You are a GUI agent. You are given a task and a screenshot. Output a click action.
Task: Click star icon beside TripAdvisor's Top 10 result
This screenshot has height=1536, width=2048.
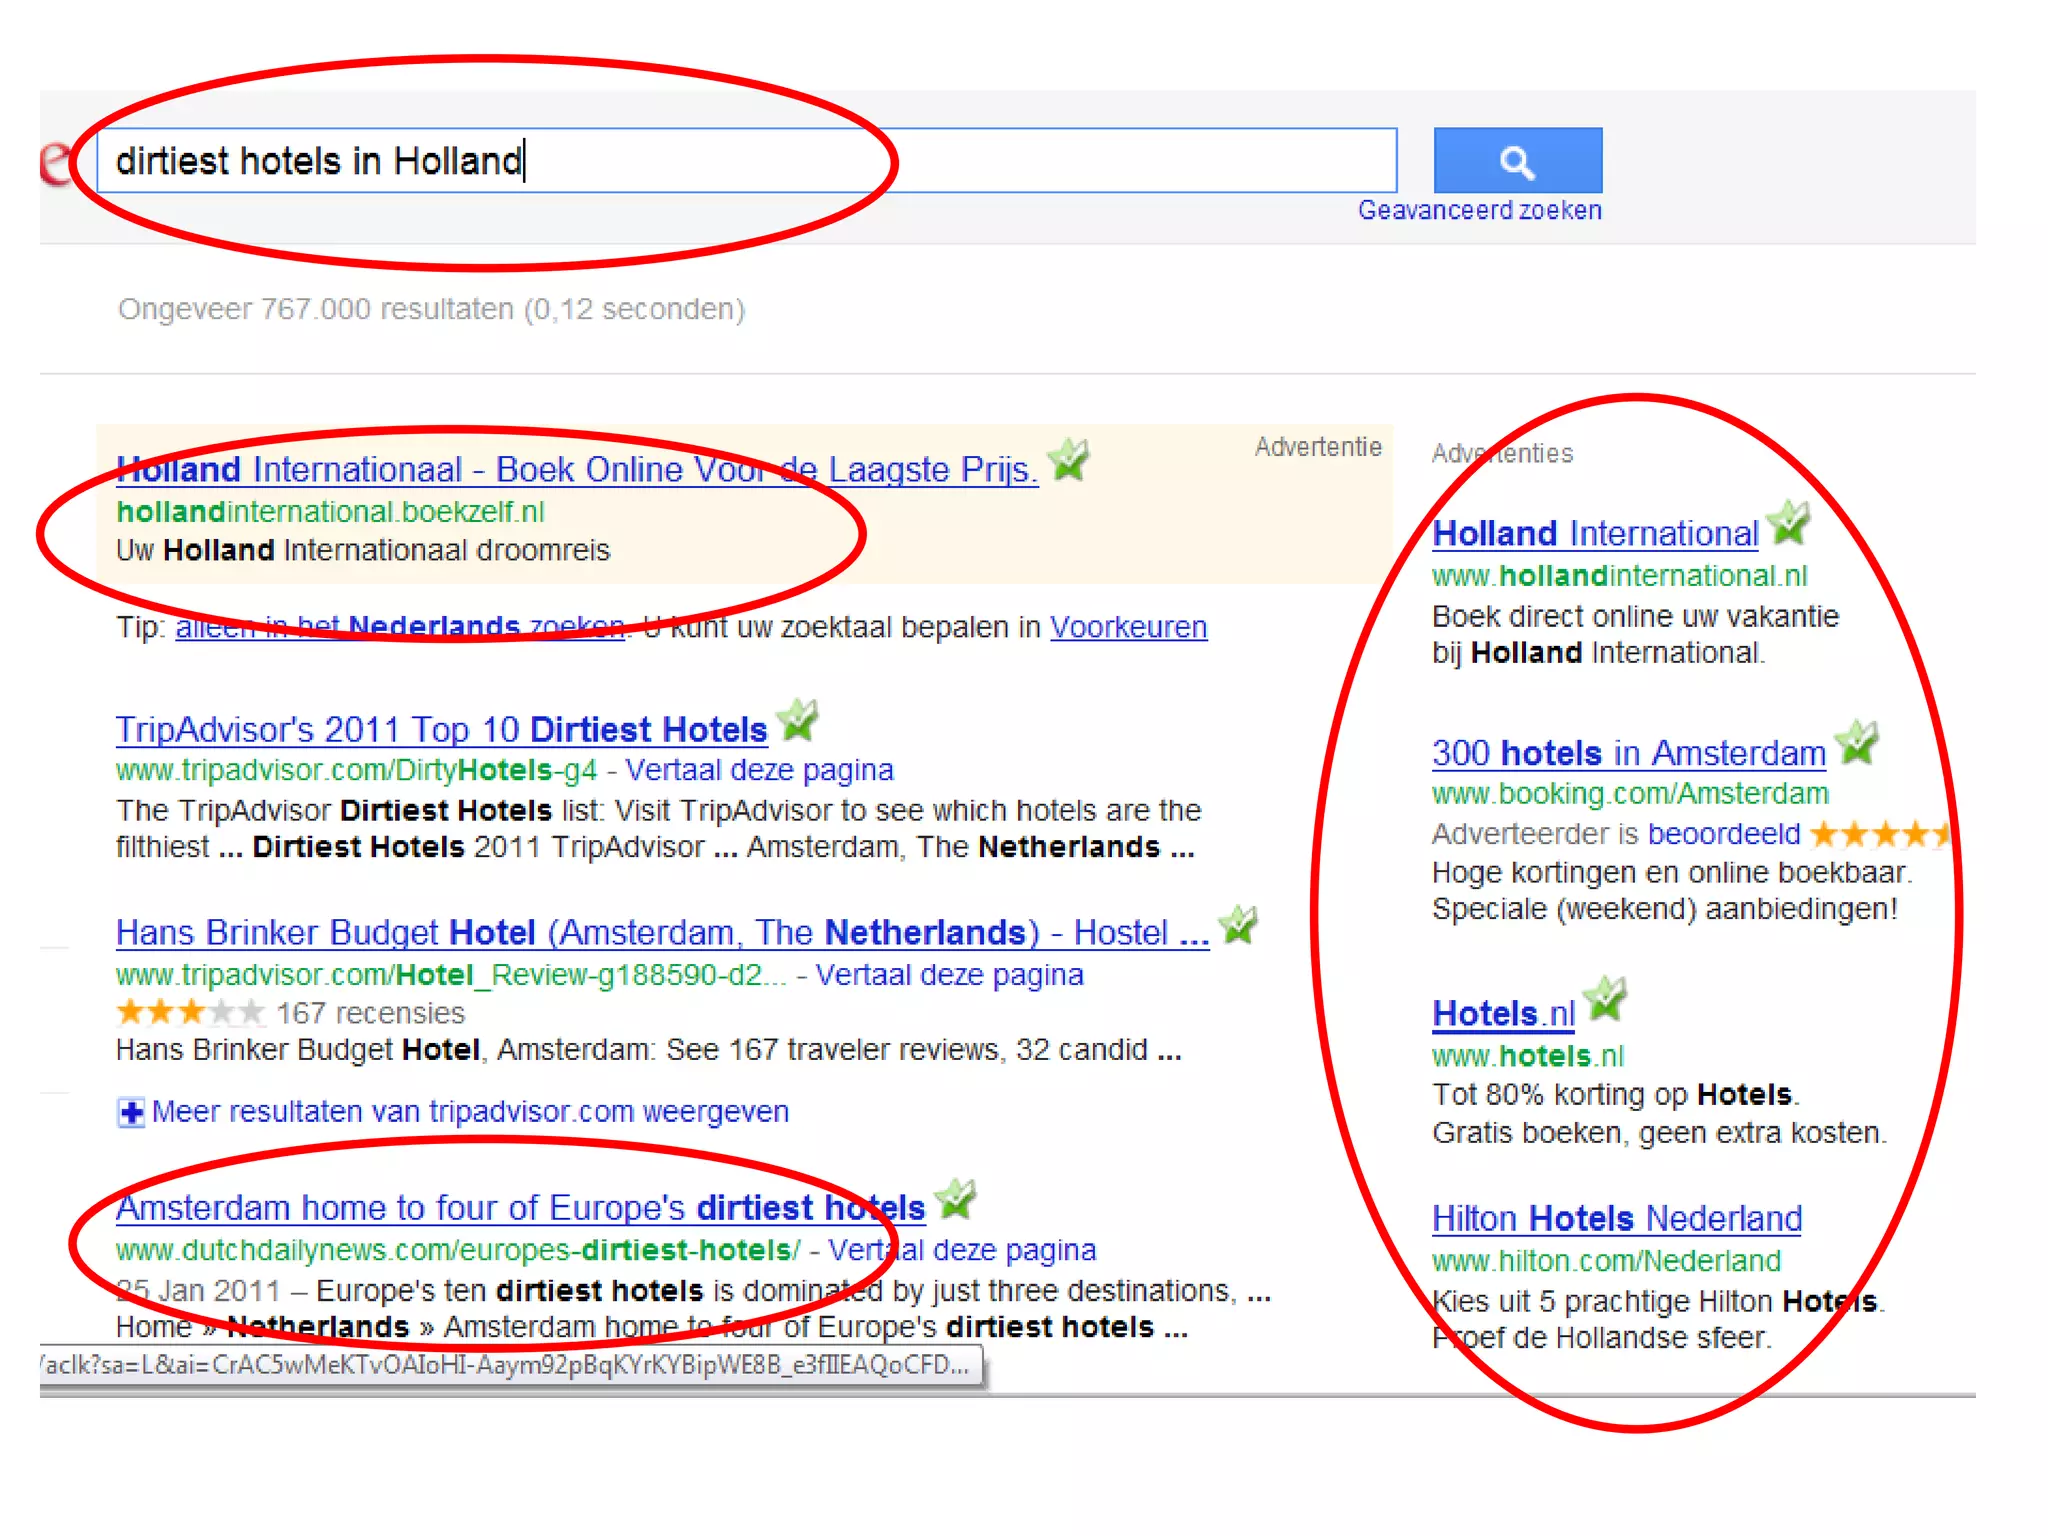click(798, 720)
